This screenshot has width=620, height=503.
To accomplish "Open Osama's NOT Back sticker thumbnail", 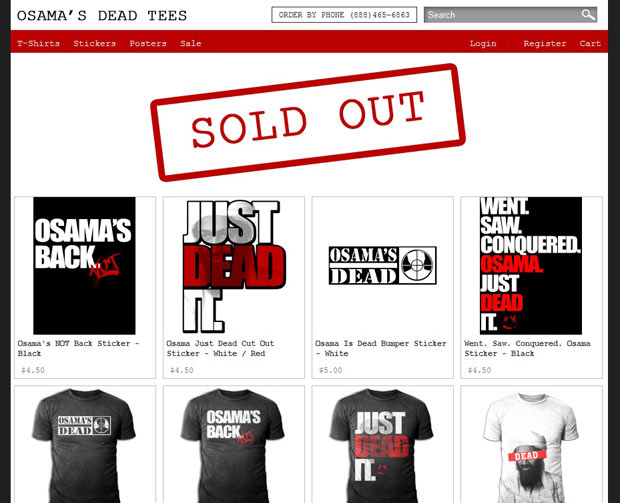I will [84, 266].
